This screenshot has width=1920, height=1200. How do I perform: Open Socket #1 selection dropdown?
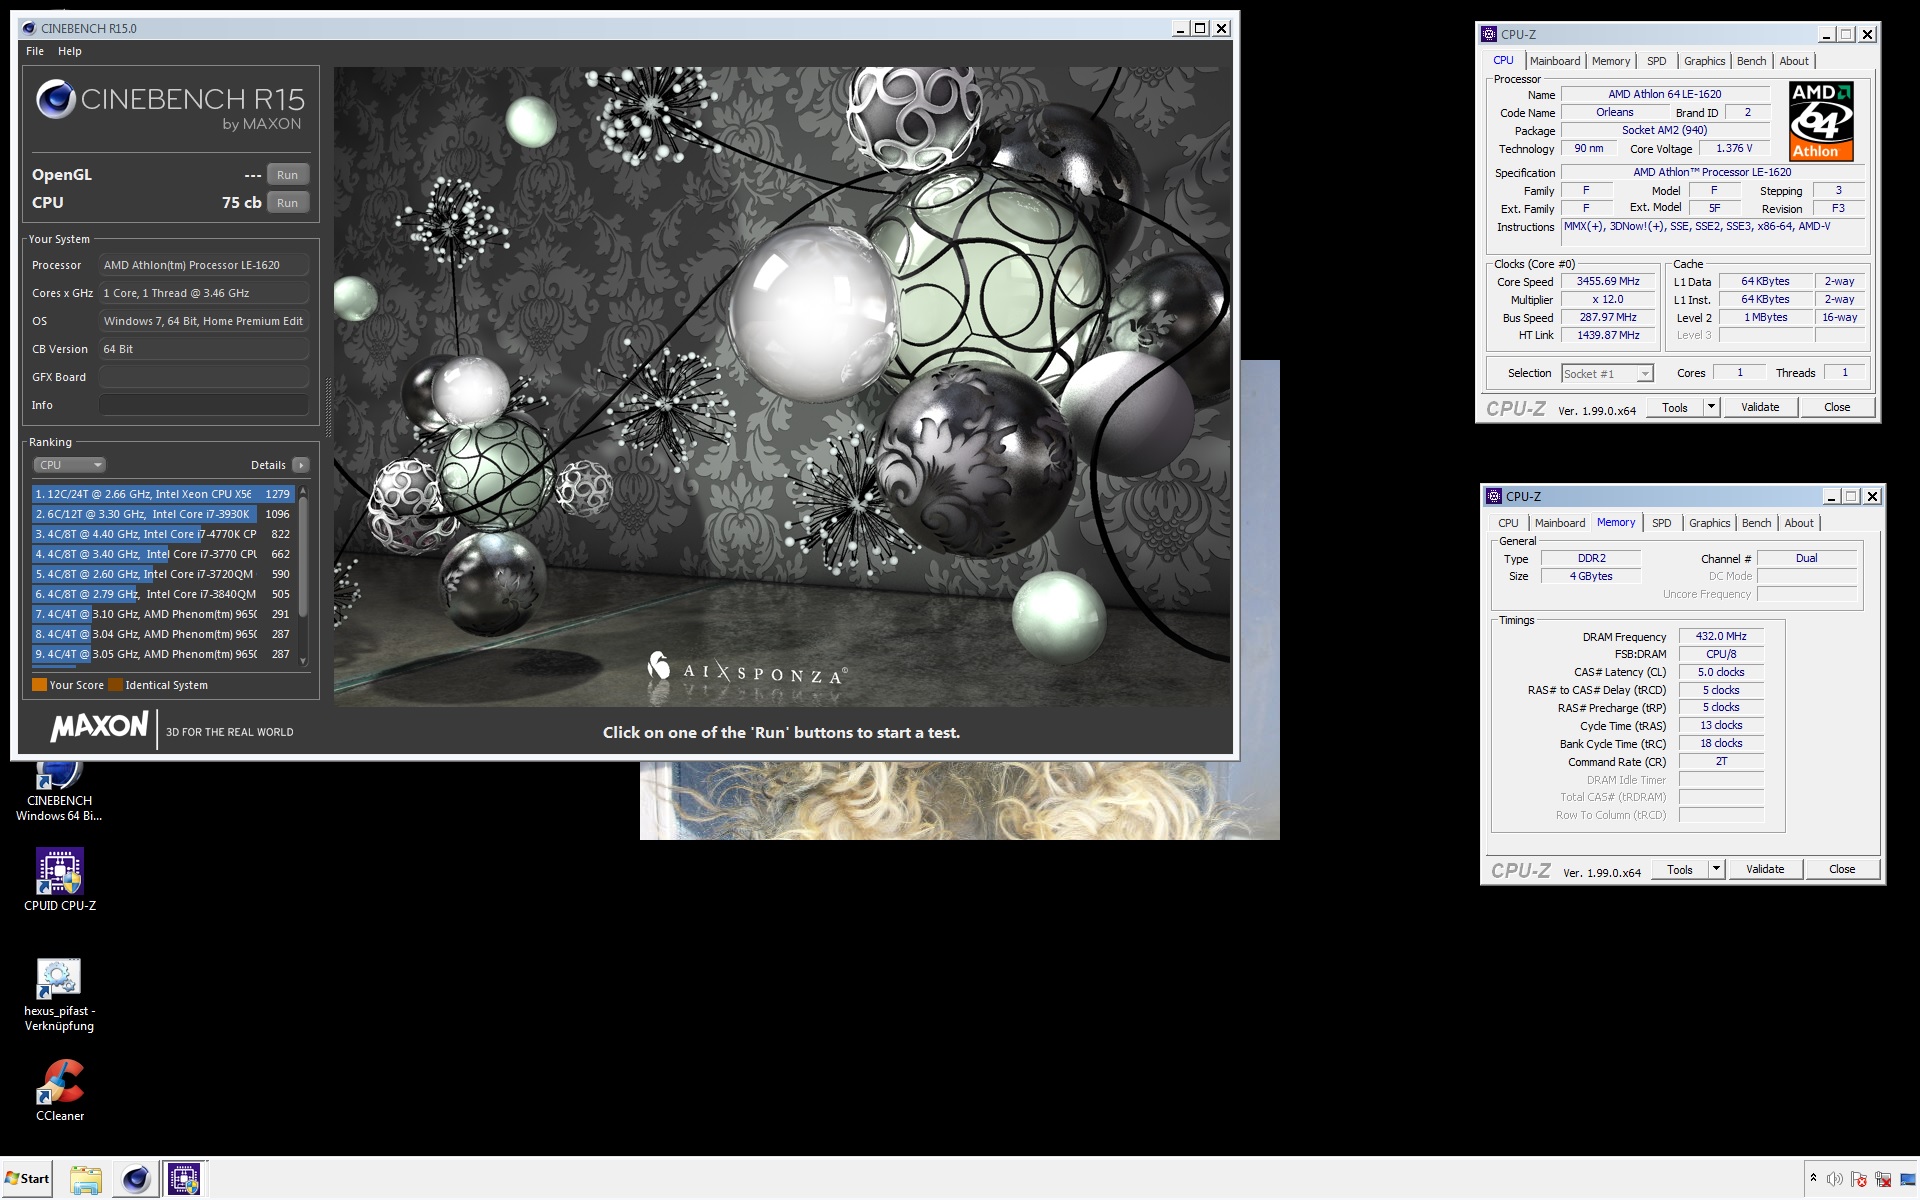tap(1607, 374)
